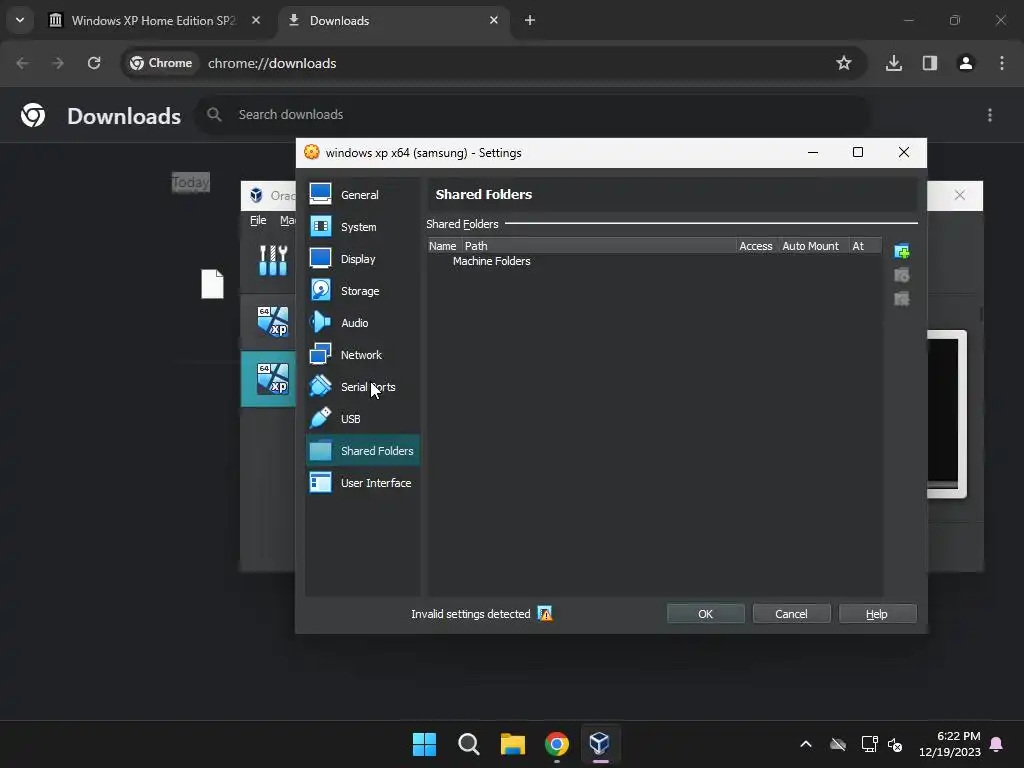Open the tab search dropdown

(x=20, y=20)
